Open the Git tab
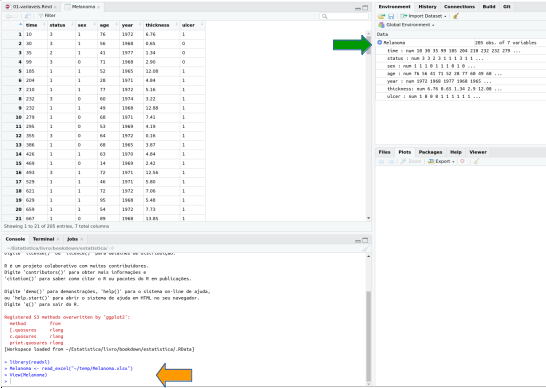 click(x=507, y=7)
